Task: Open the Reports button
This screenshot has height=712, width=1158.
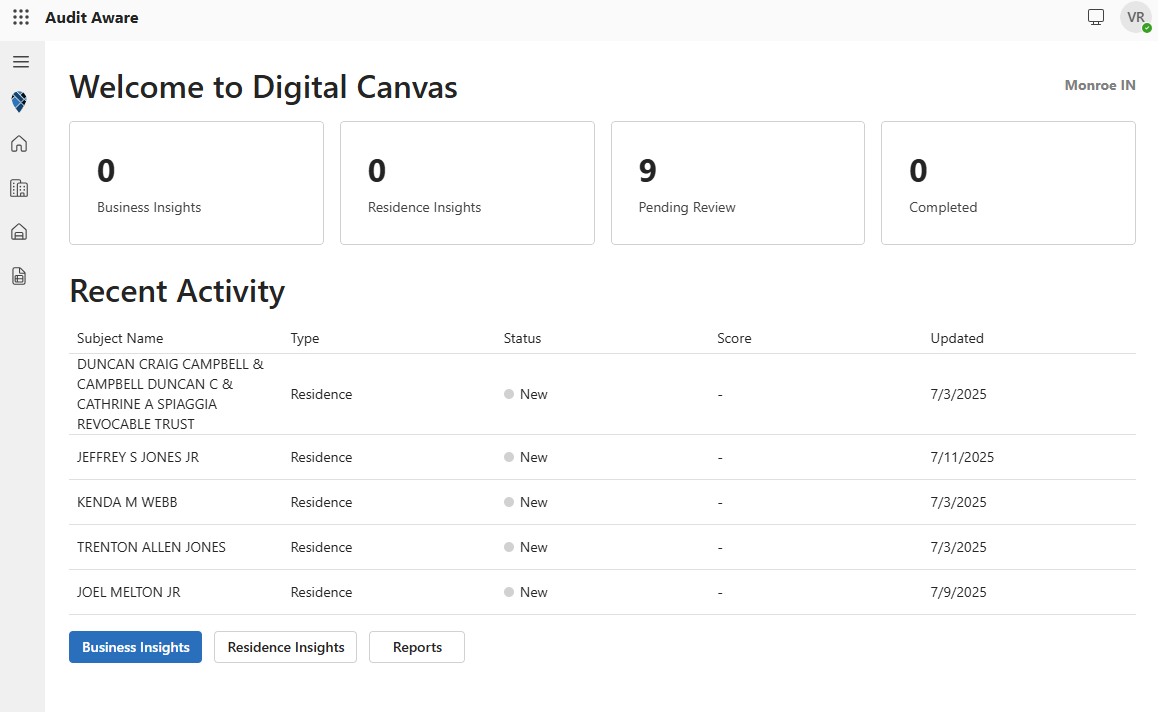Action: tap(417, 647)
